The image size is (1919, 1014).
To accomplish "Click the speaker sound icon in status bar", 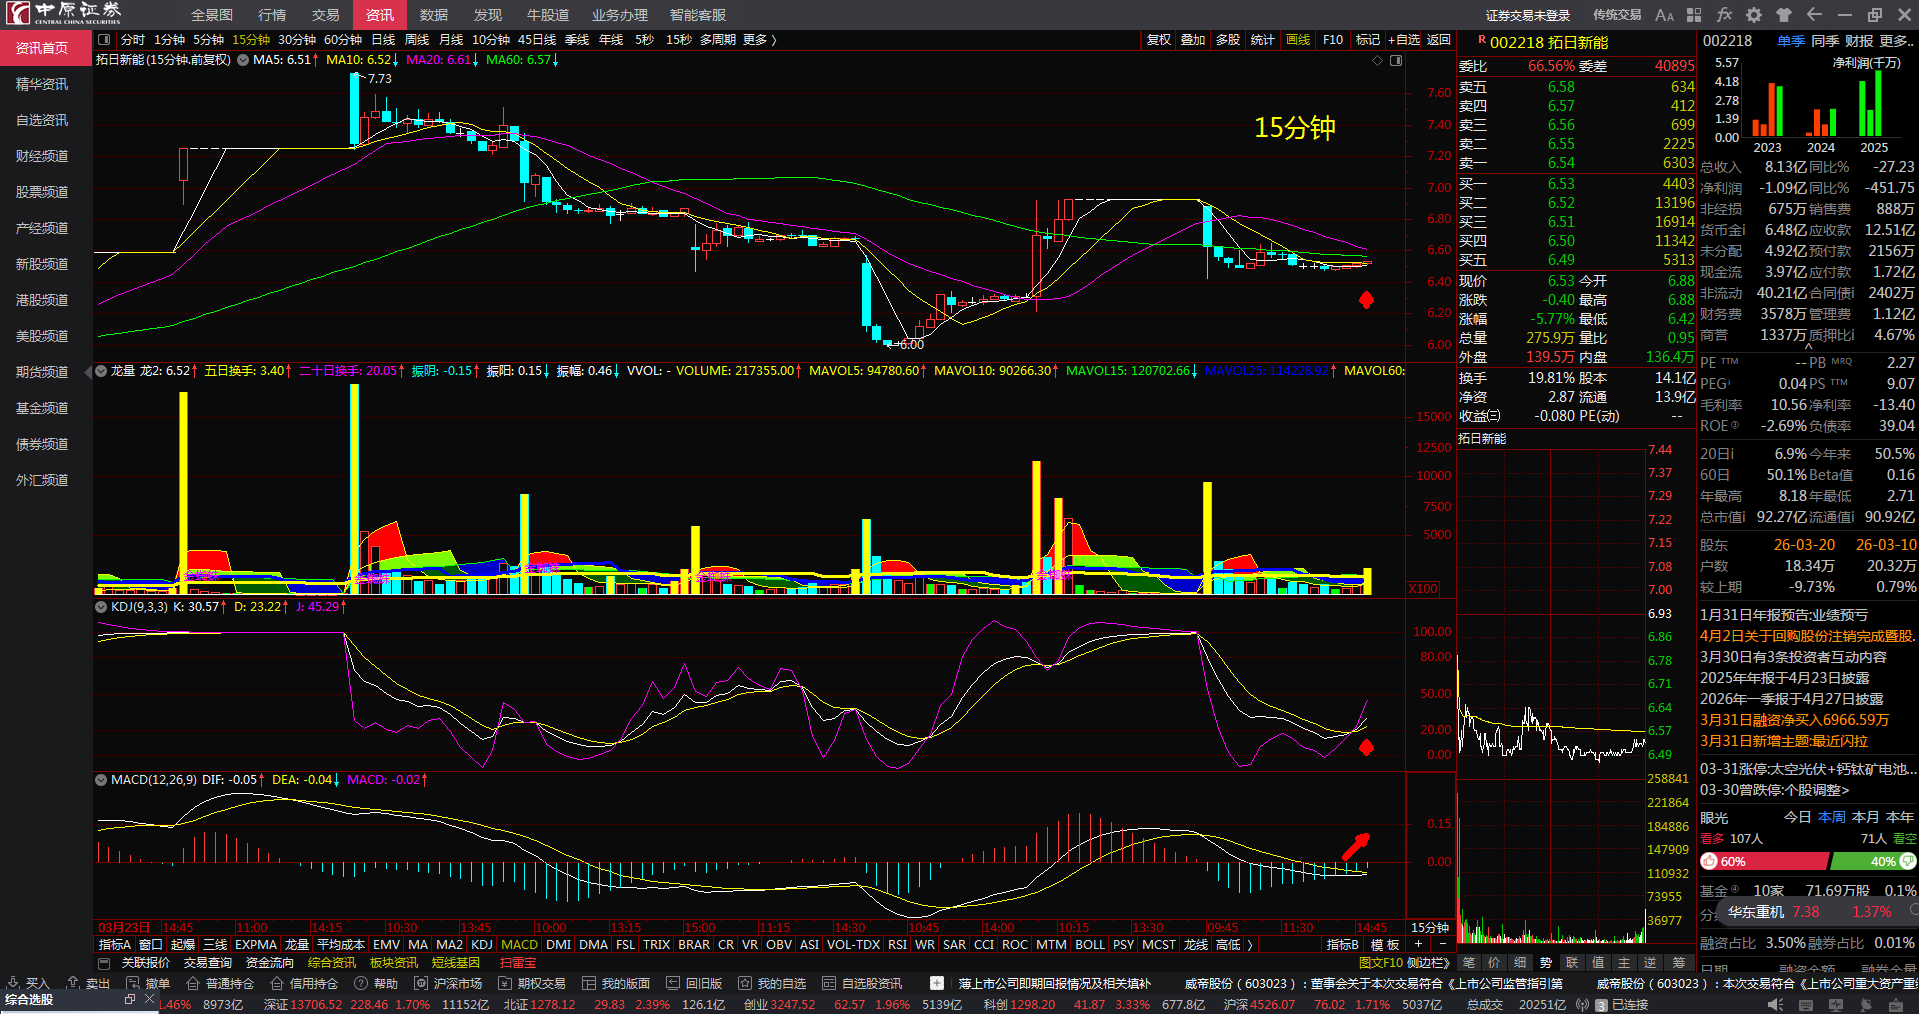I will 1776,1005.
